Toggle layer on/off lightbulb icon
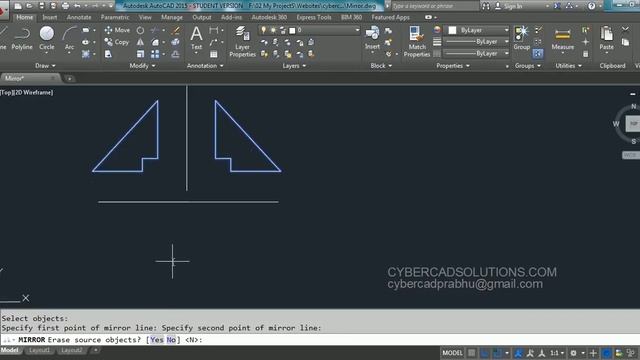This screenshot has width=640, height=360. [264, 30]
